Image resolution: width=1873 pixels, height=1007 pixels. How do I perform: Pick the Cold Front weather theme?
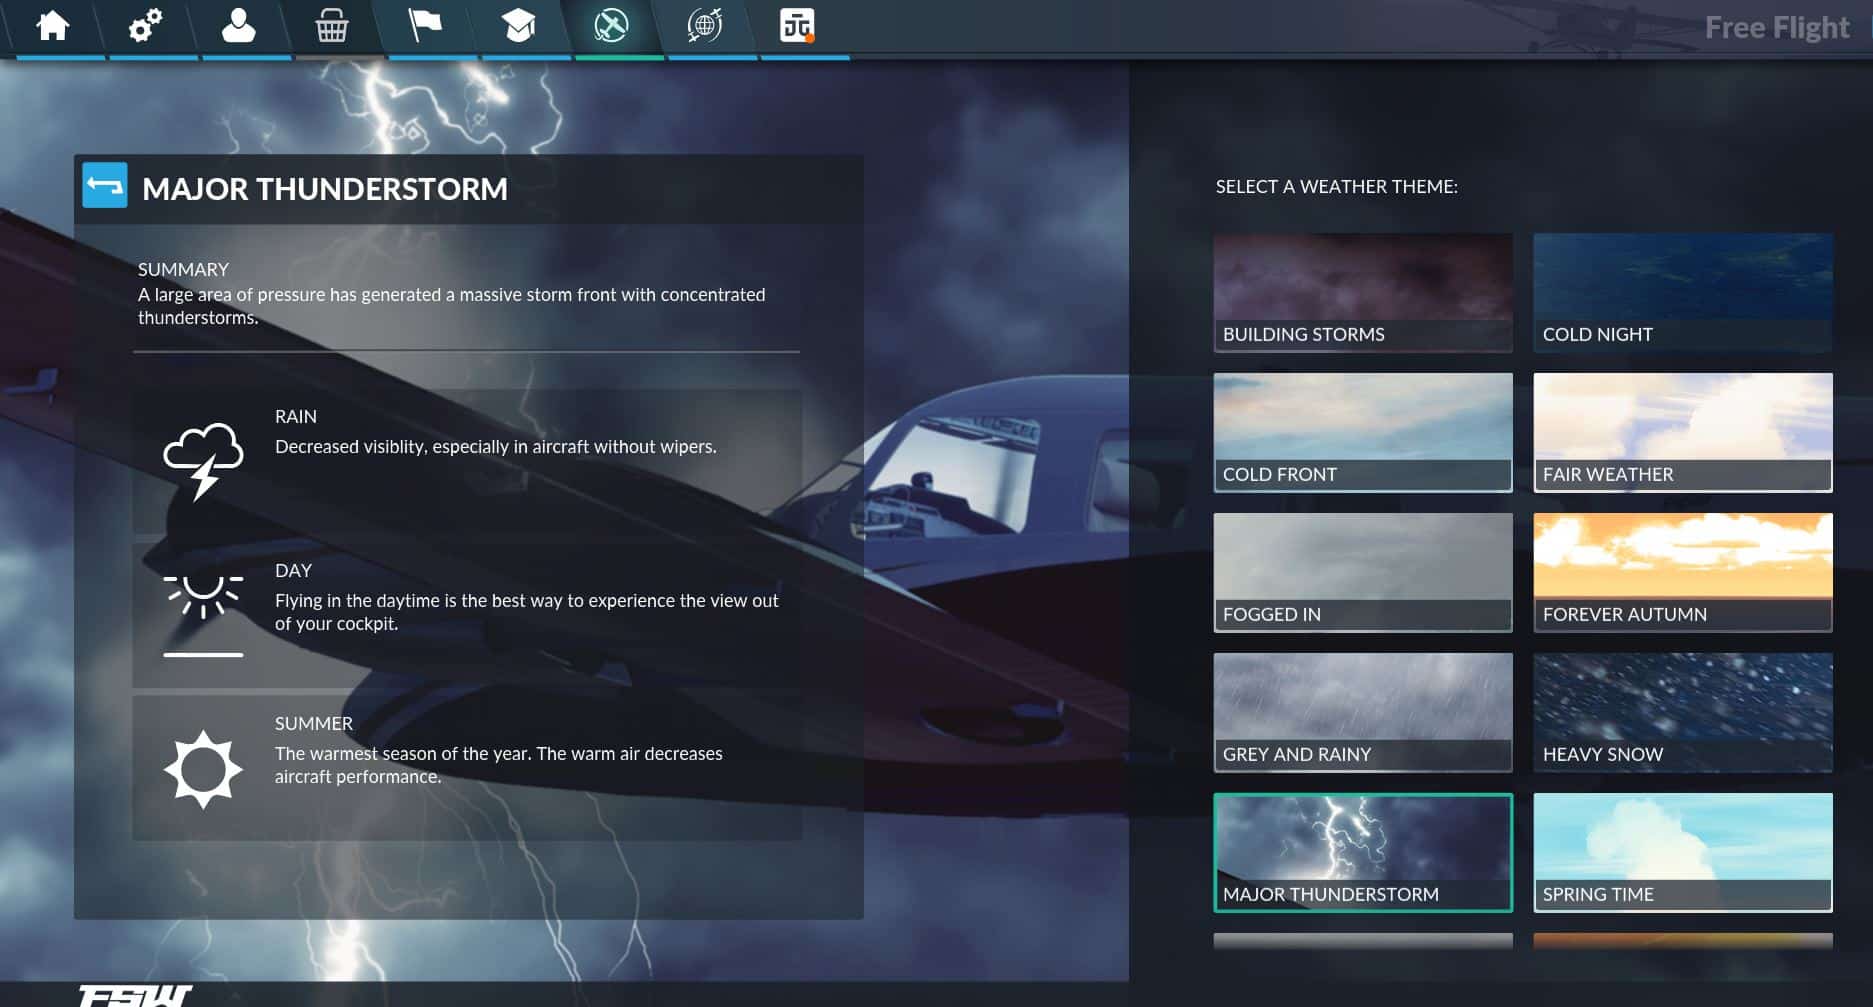click(1362, 432)
